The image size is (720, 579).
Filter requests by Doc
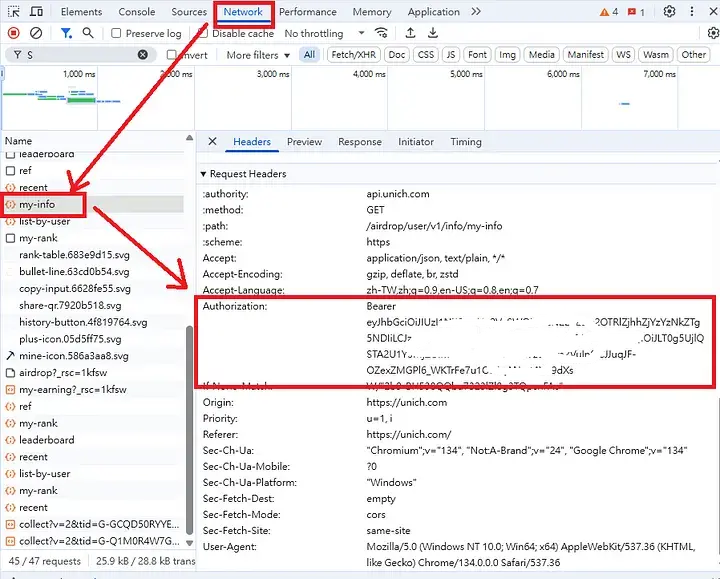tap(397, 55)
